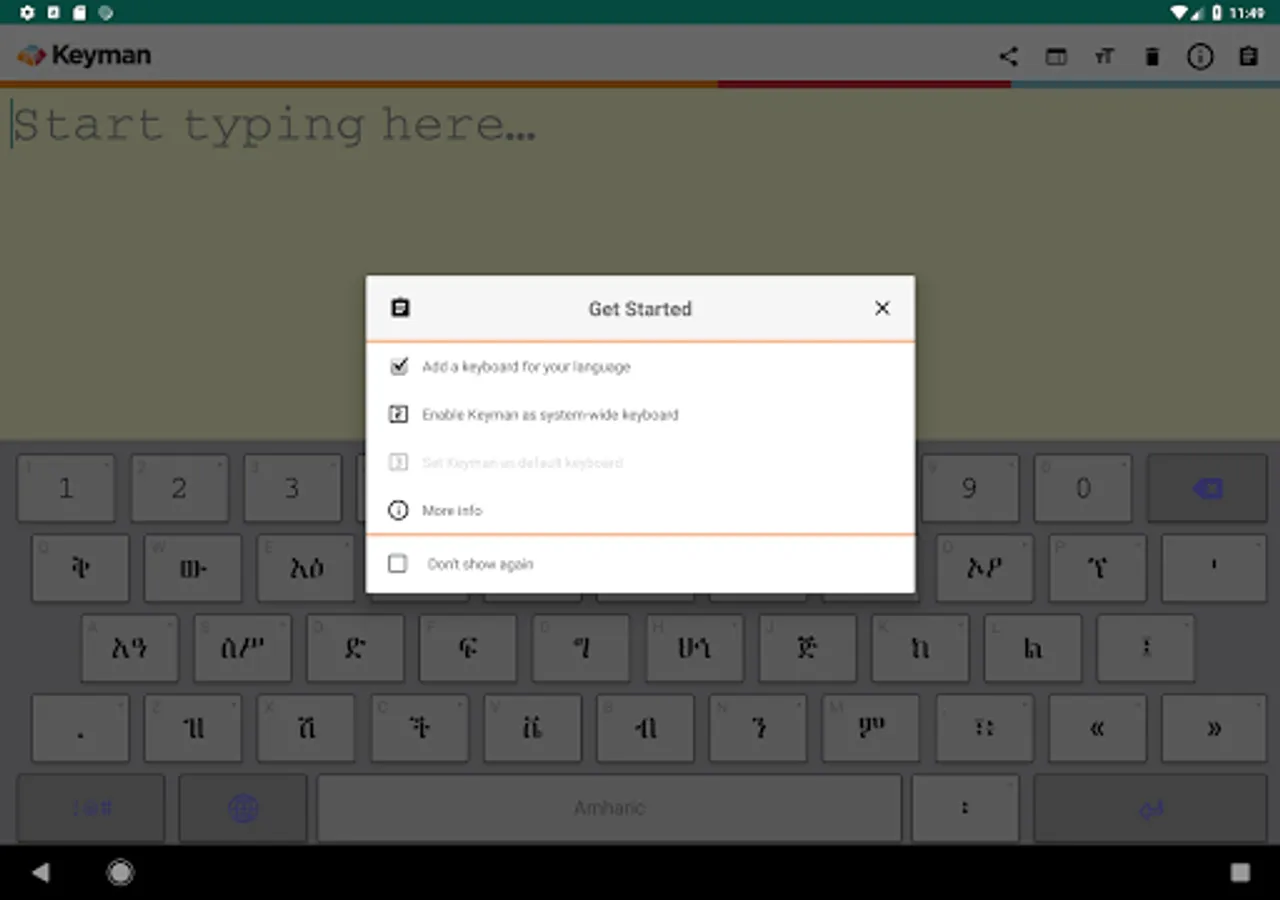Tap the trash clear-text icon
The image size is (1280, 900).
click(1152, 57)
